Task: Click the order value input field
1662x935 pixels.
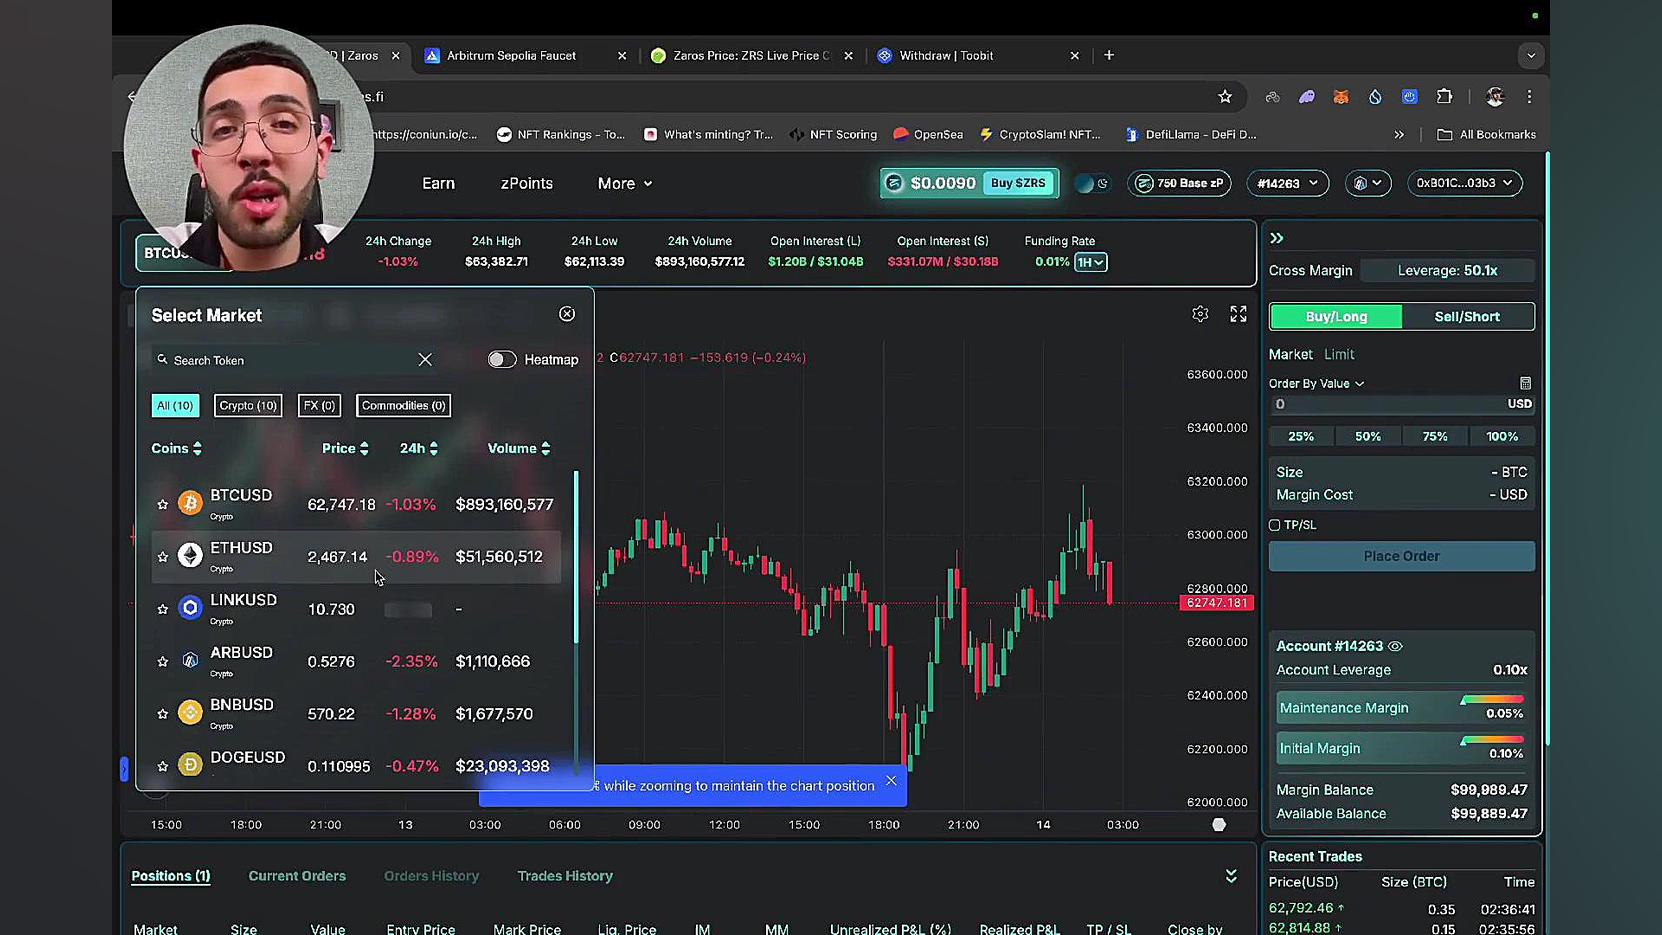Action: pyautogui.click(x=1401, y=404)
